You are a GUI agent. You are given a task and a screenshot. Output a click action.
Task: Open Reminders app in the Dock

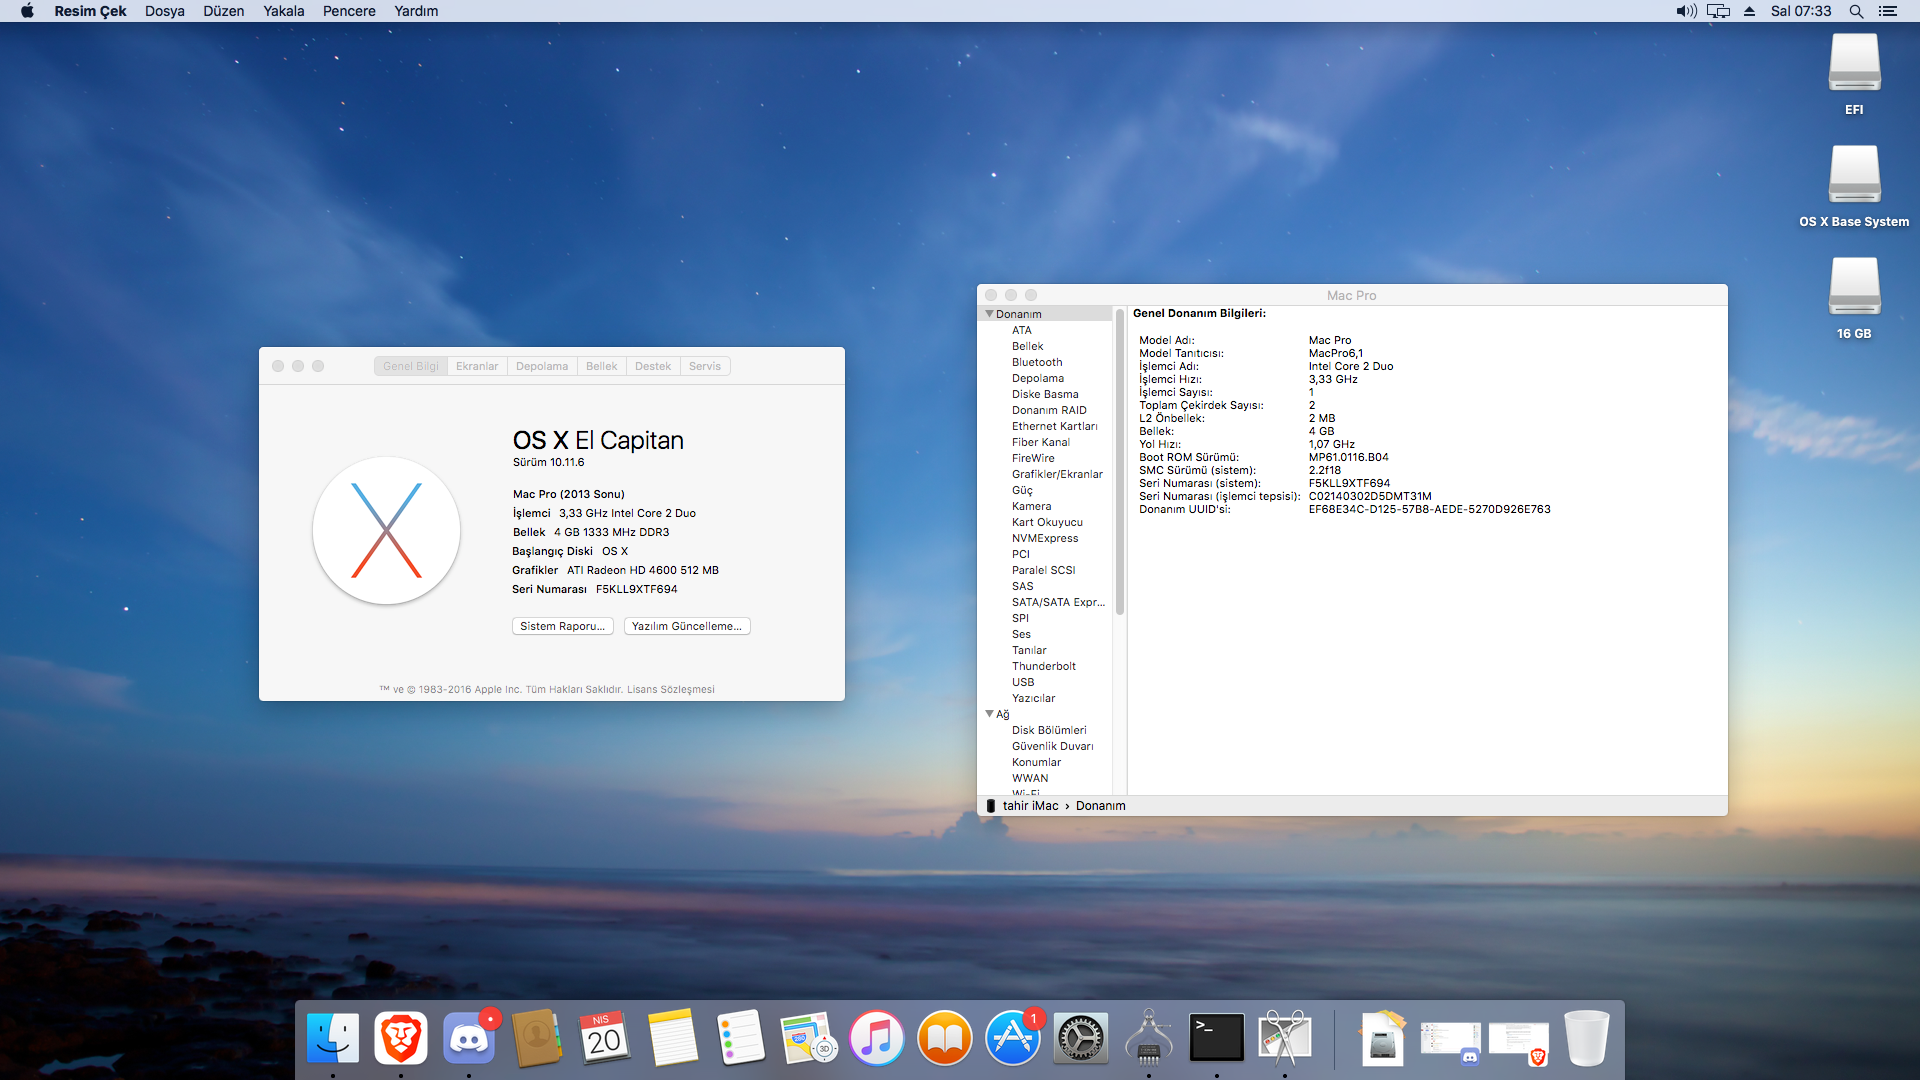(x=741, y=1038)
